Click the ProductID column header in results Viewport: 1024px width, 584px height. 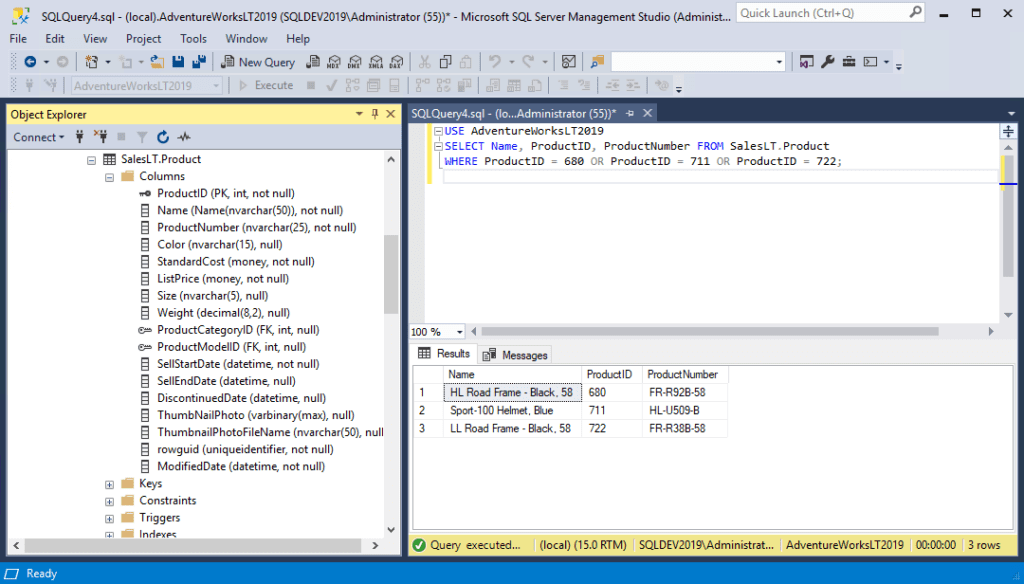[x=612, y=374]
